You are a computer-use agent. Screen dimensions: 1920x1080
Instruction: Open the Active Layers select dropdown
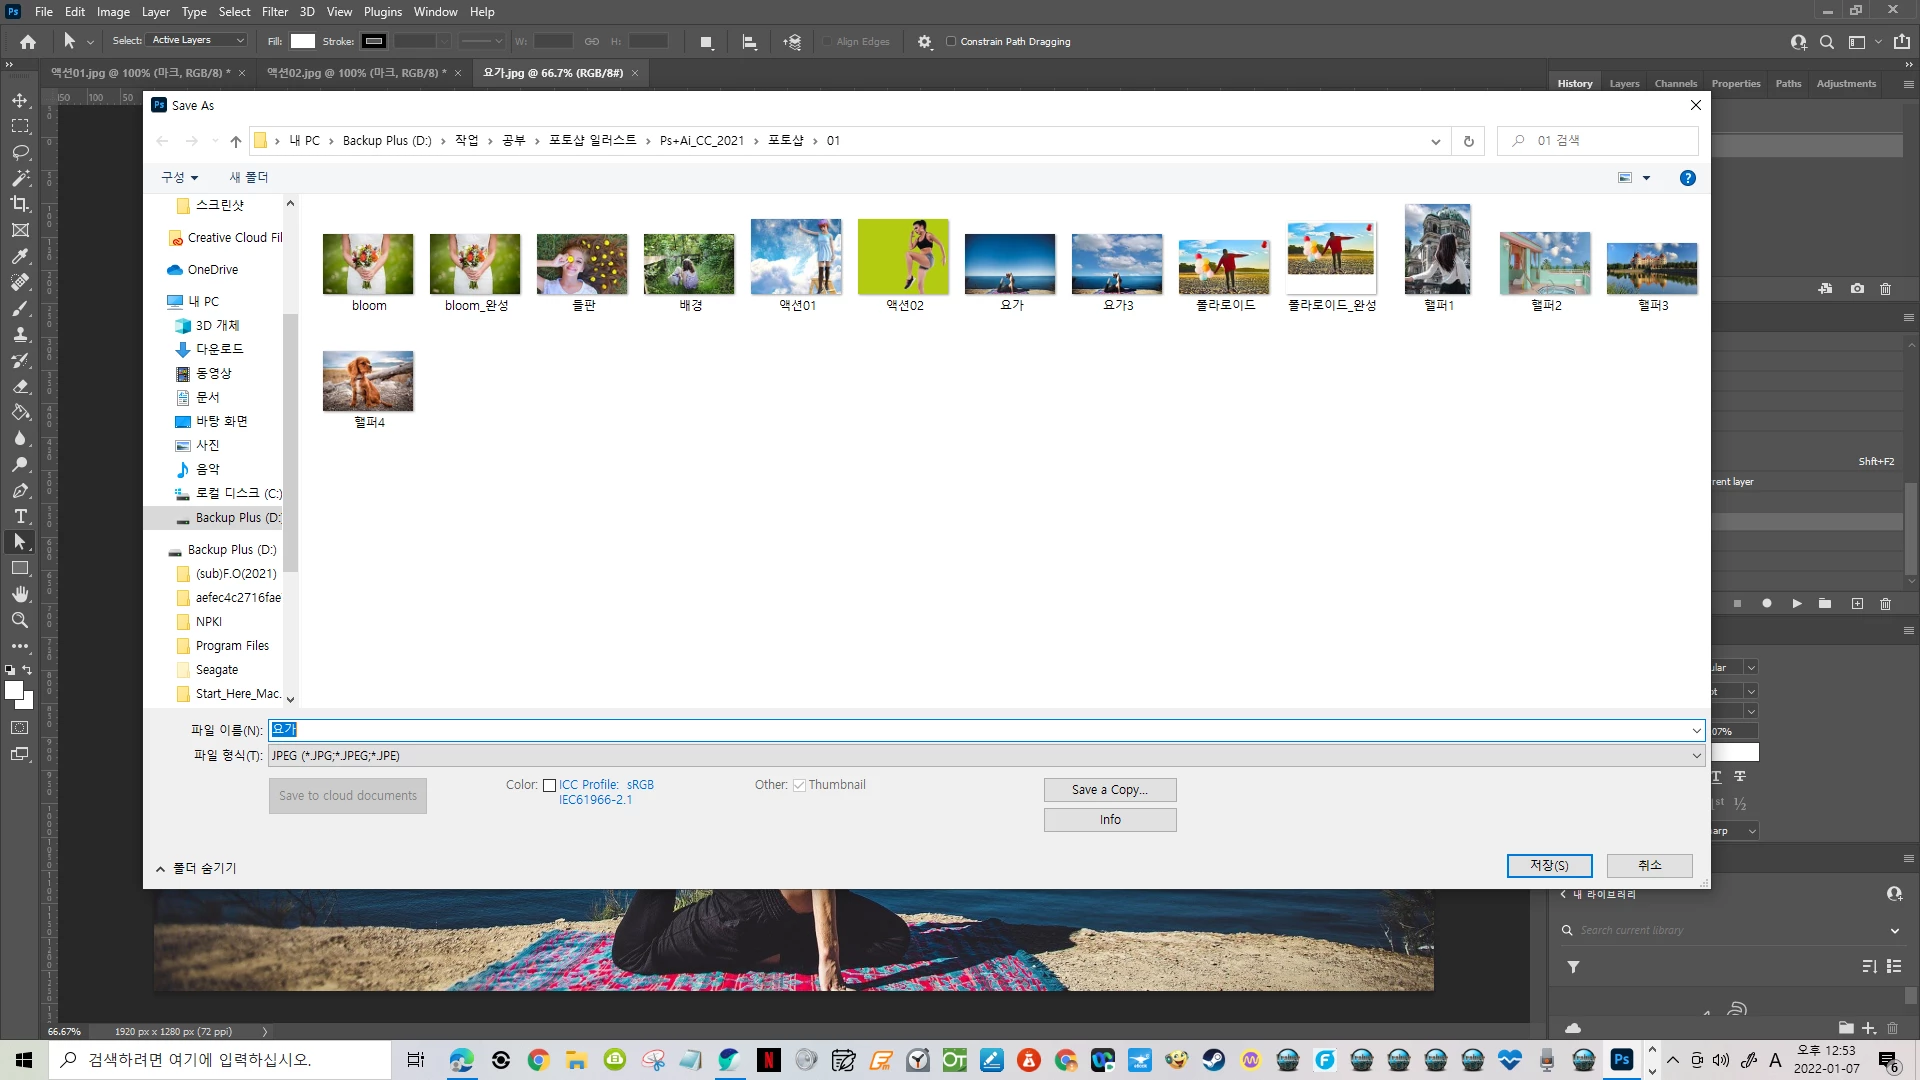tap(198, 41)
